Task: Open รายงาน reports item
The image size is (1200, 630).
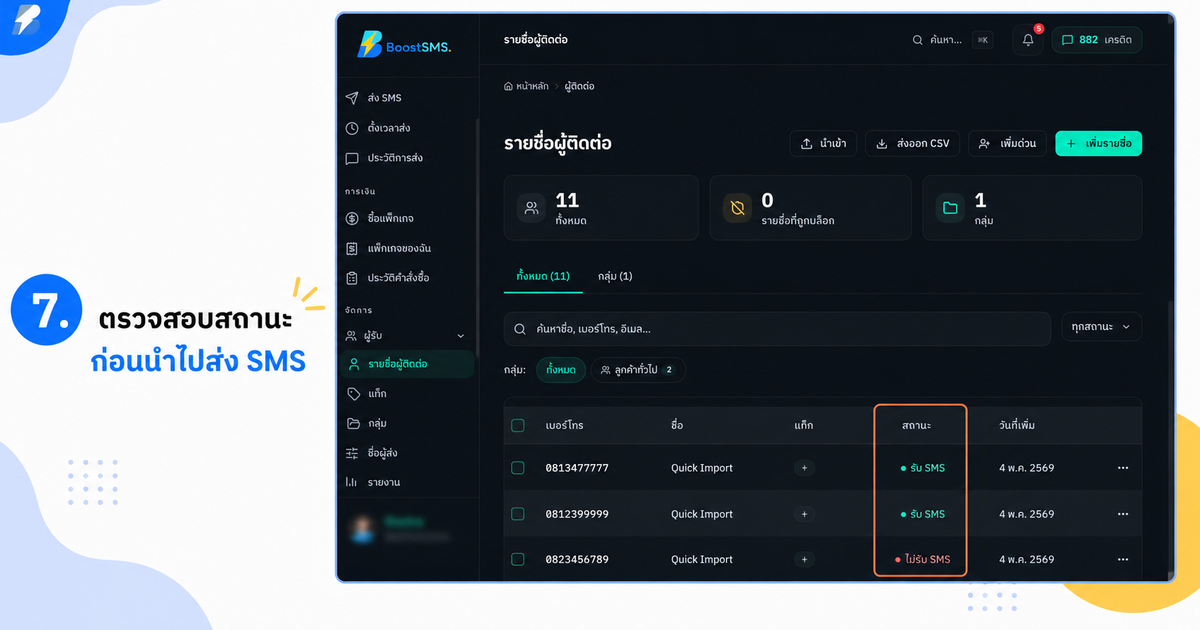Action: (x=373, y=482)
